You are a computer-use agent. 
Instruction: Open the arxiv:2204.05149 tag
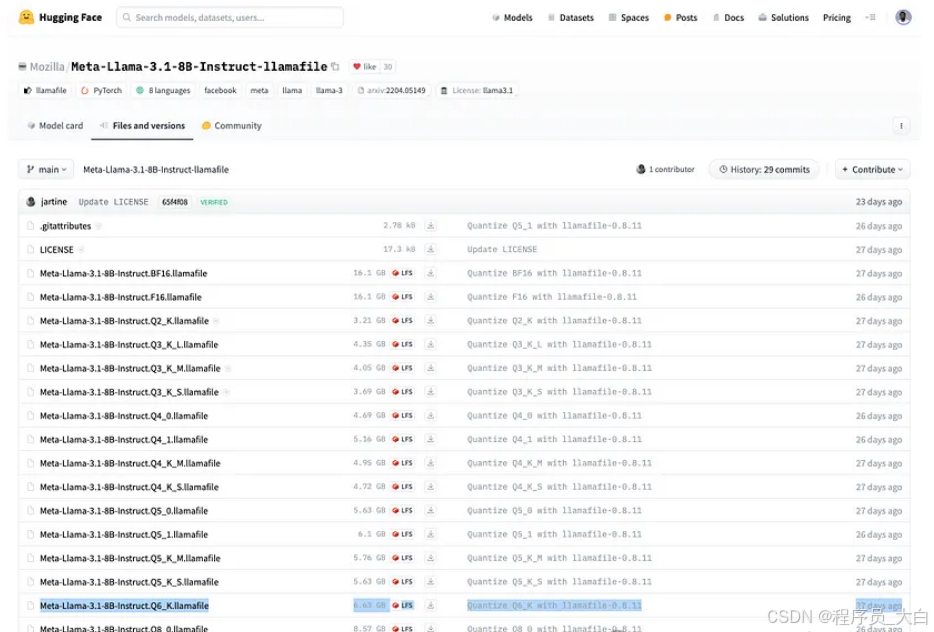click(x=392, y=91)
